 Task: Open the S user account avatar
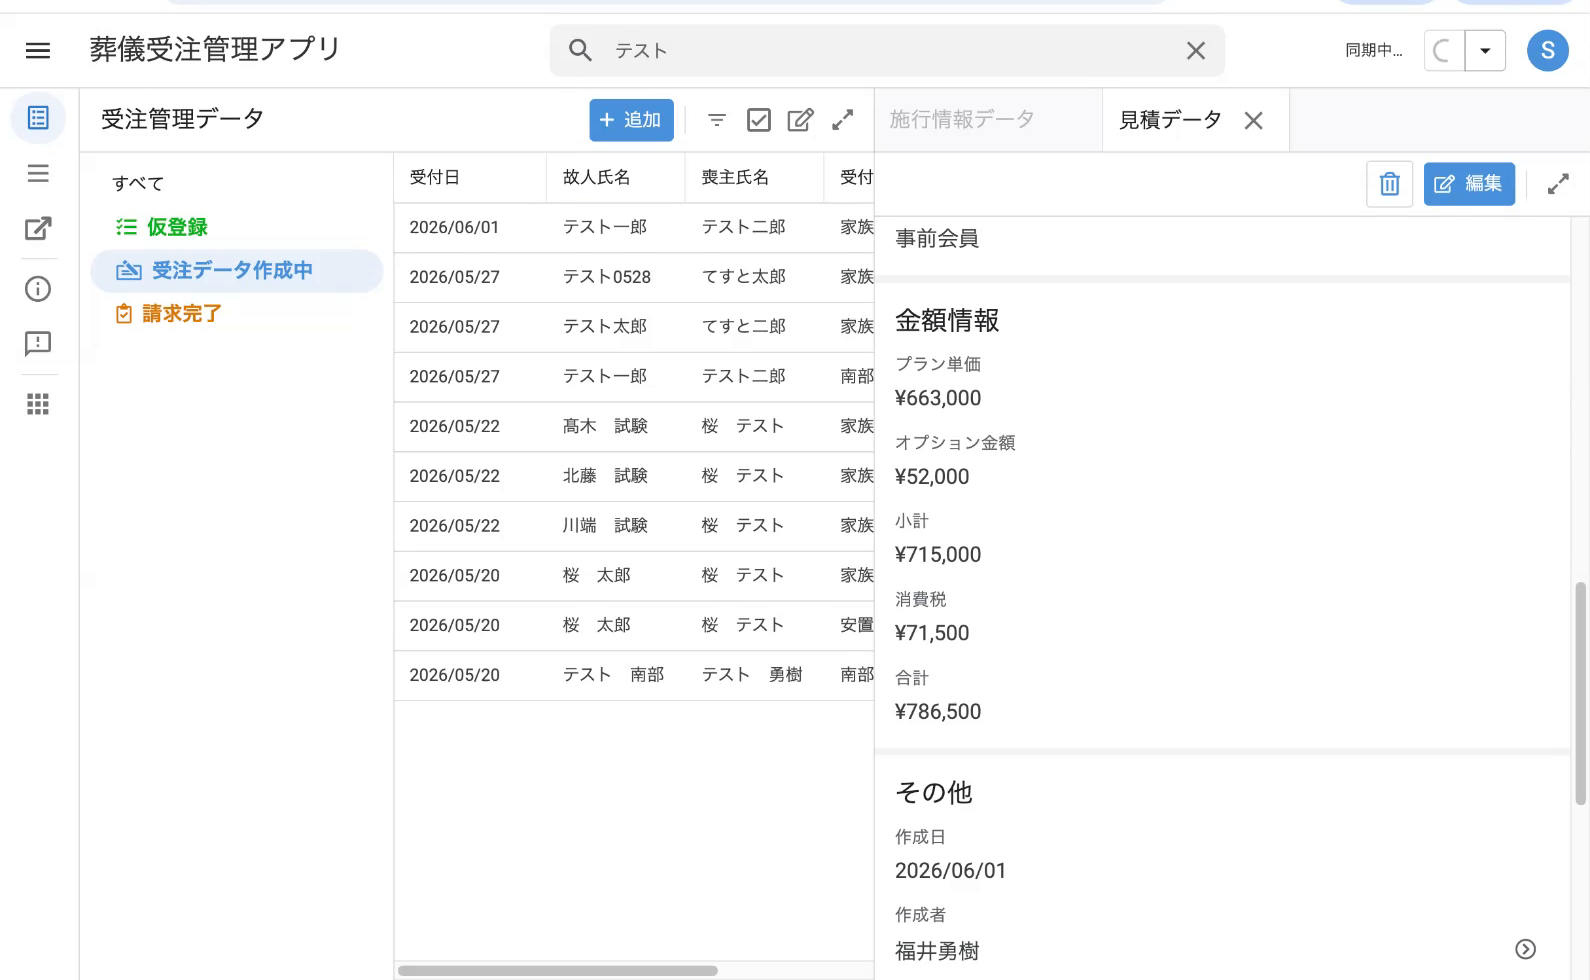1547,50
